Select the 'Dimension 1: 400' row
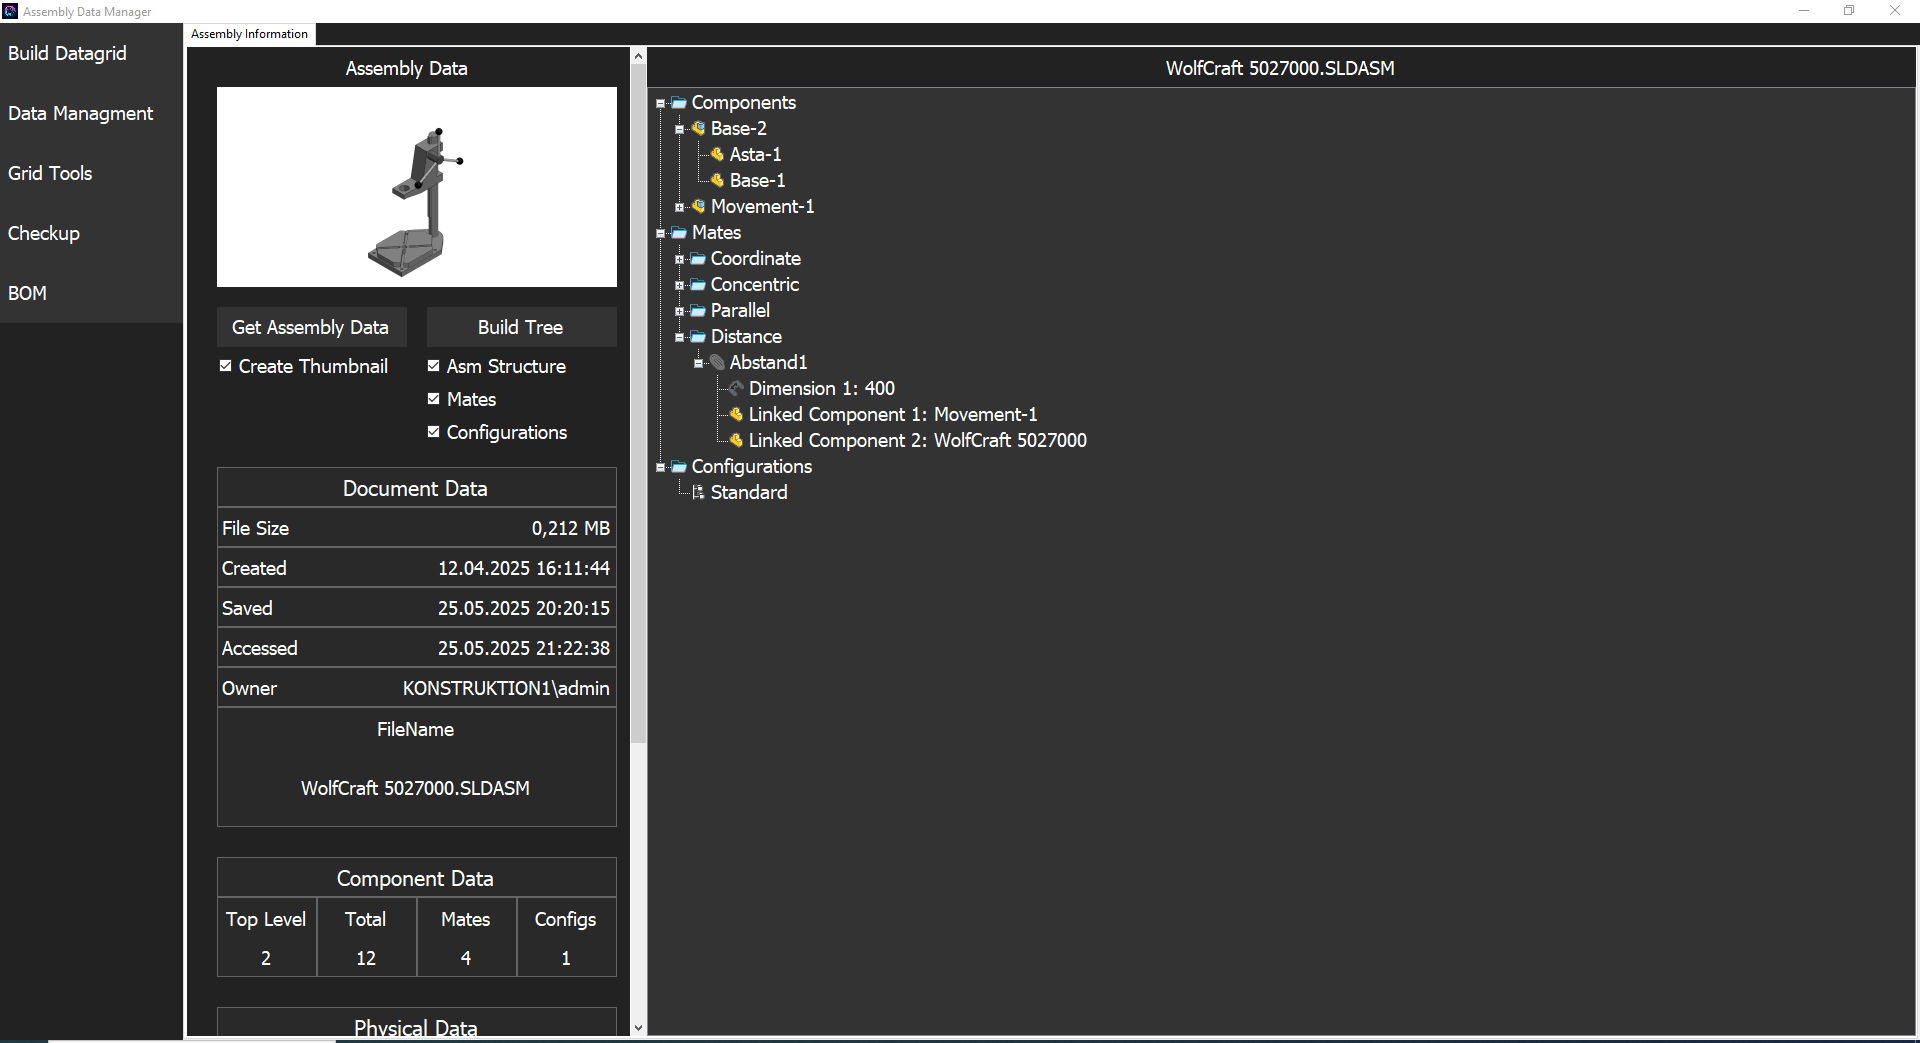Screen dimensions: 1920x1043 822,389
